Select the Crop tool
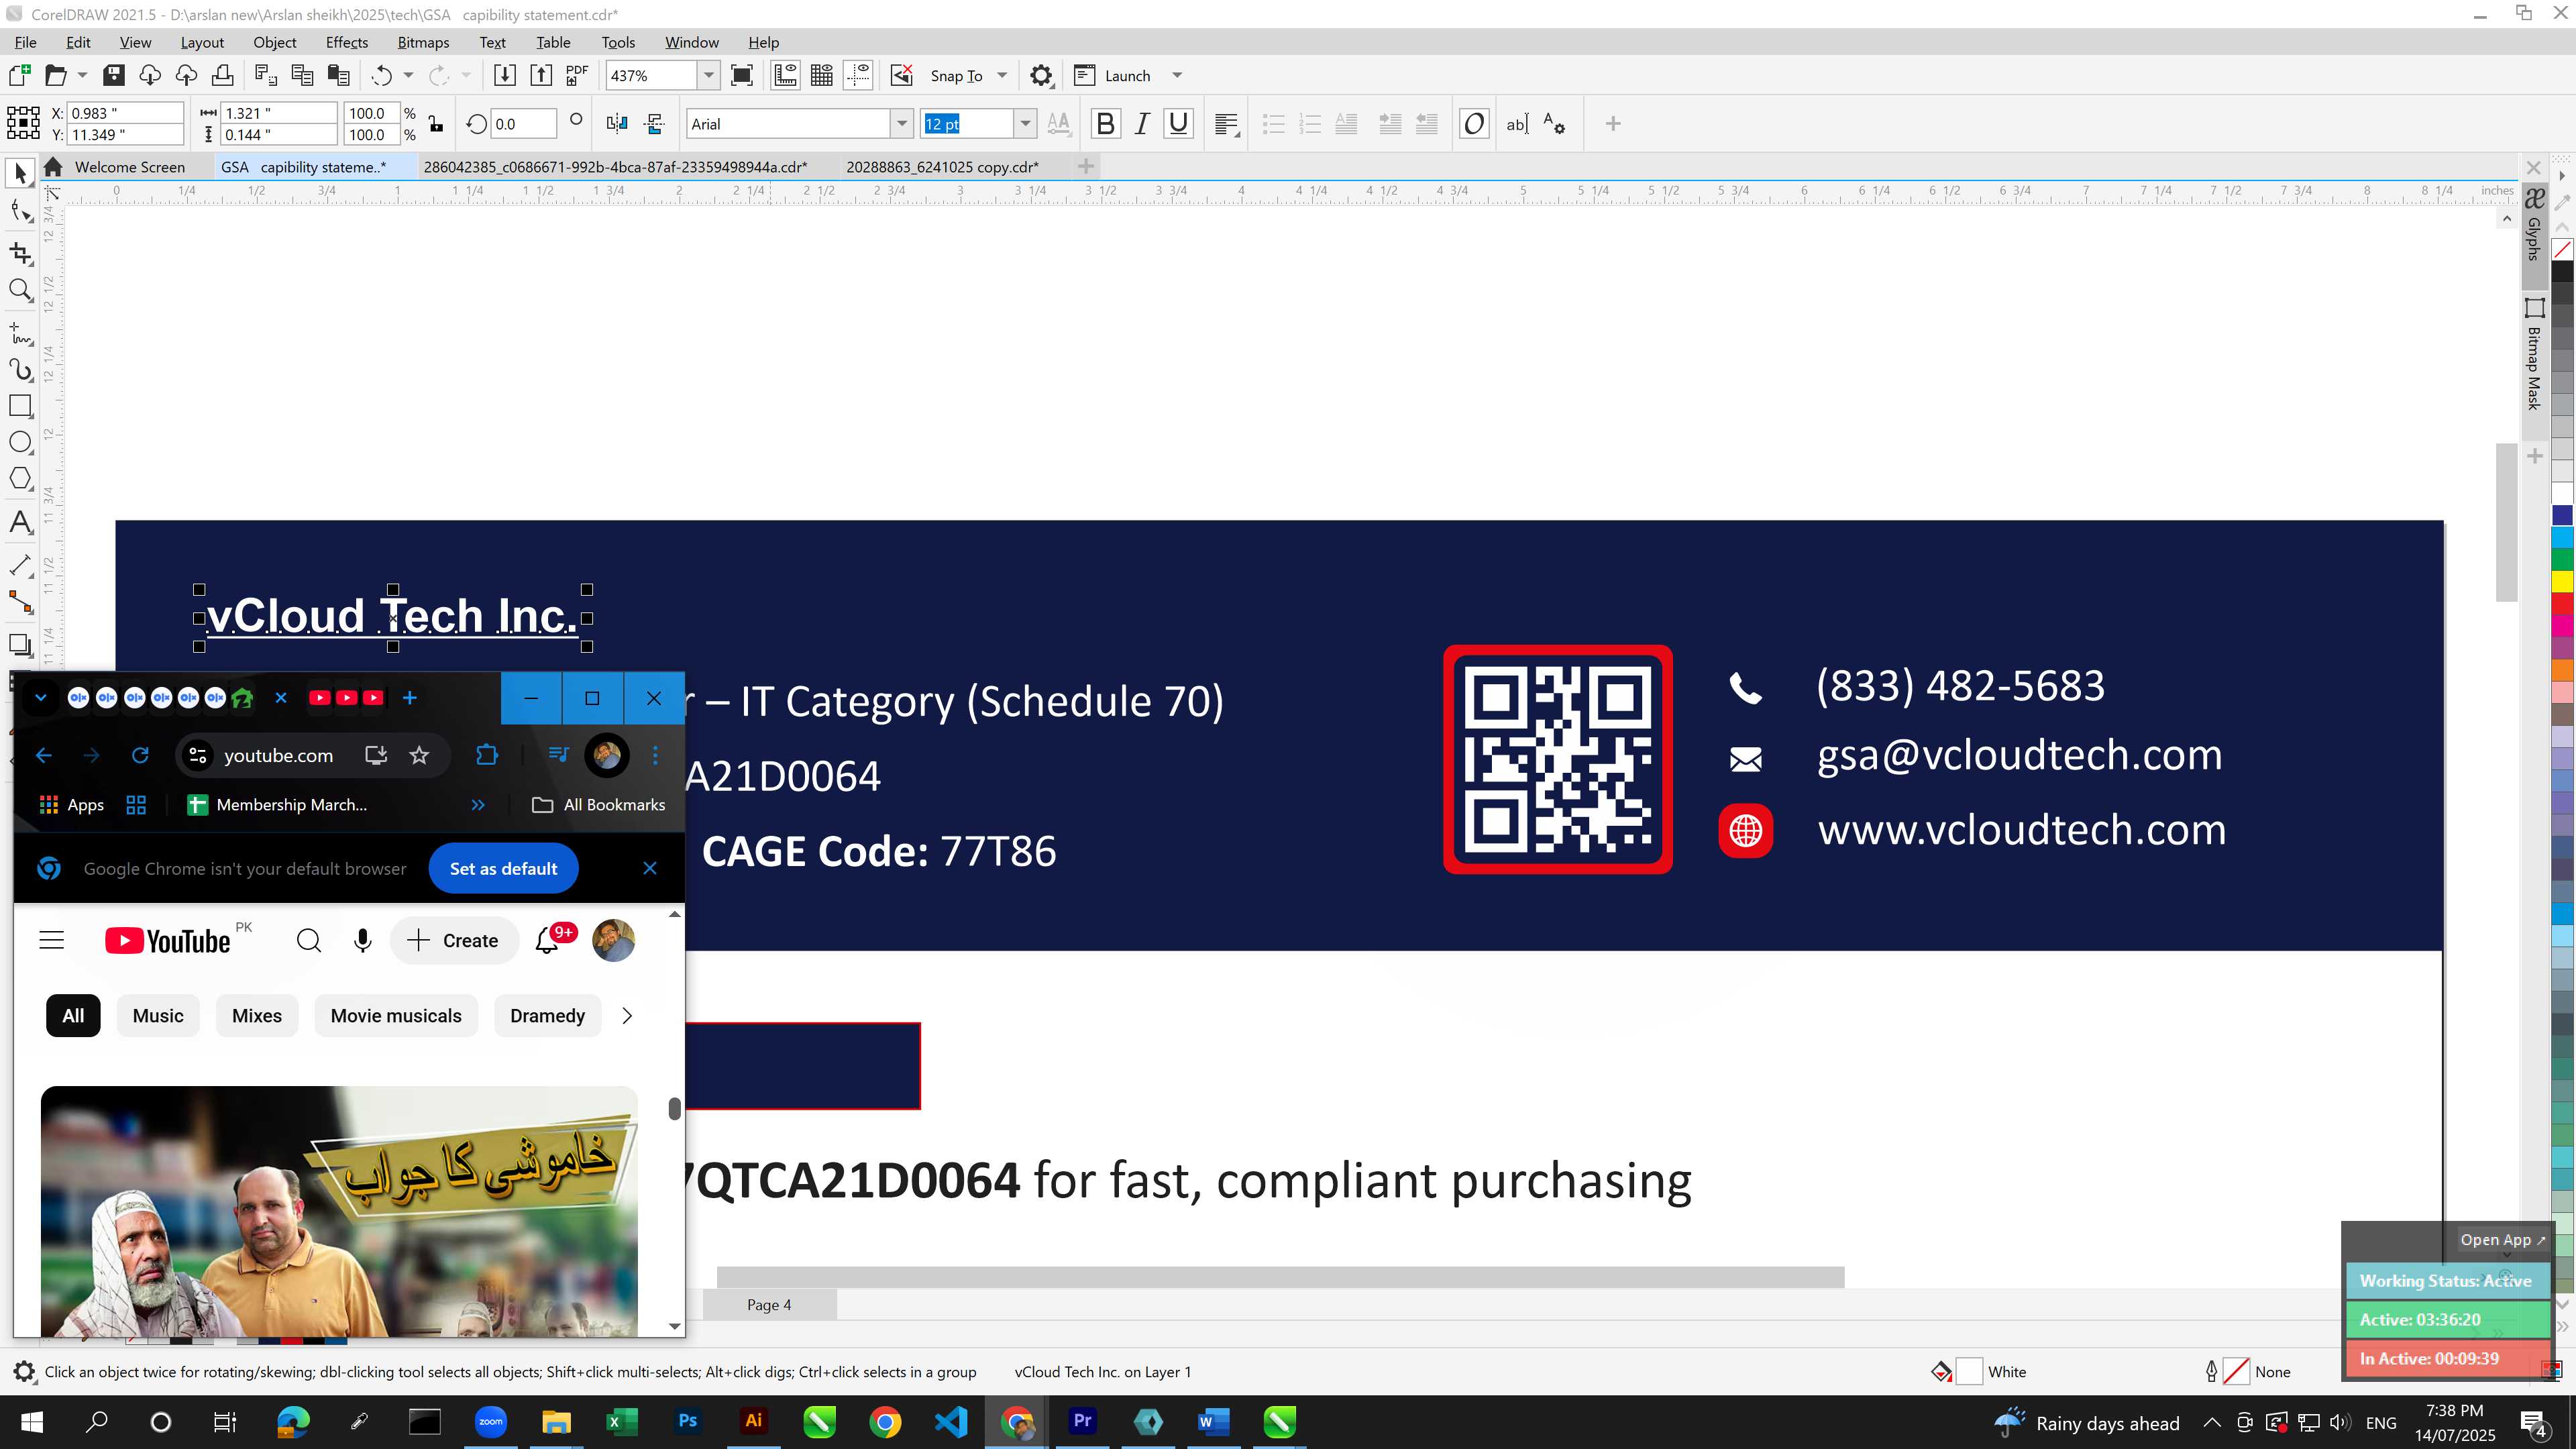This screenshot has width=2576, height=1449. tap(20, 253)
